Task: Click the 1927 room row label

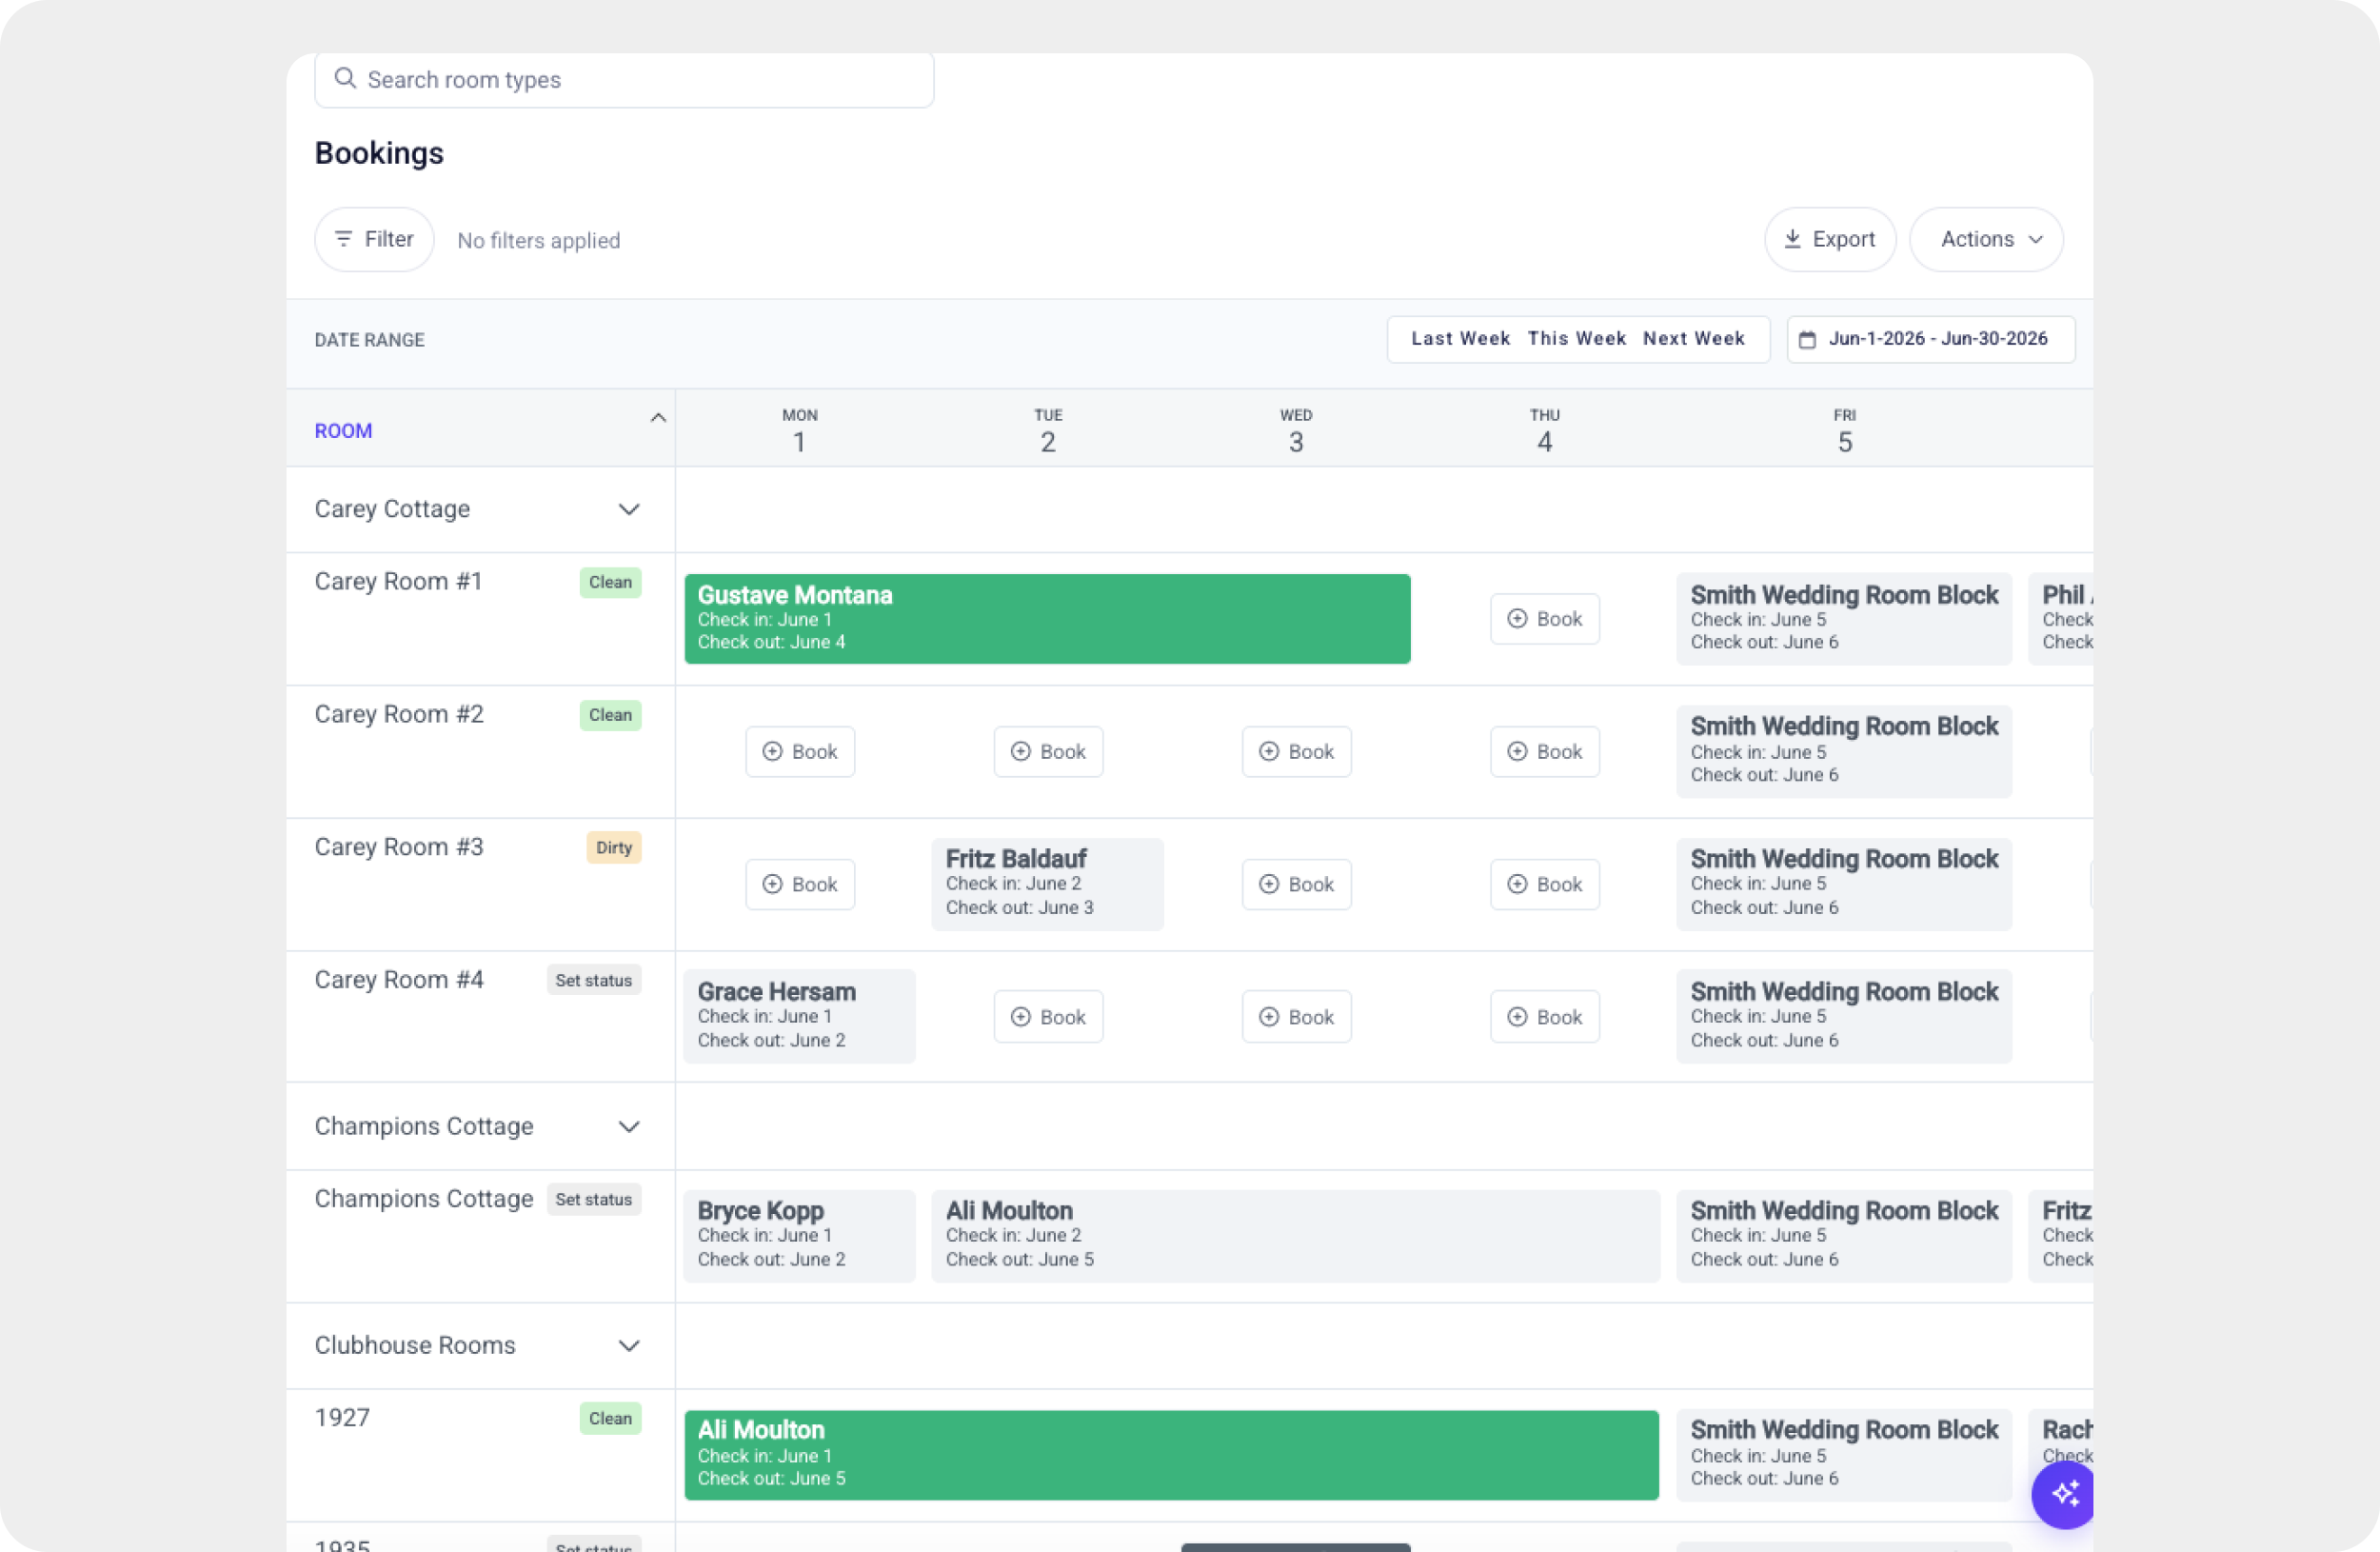Action: [342, 1419]
